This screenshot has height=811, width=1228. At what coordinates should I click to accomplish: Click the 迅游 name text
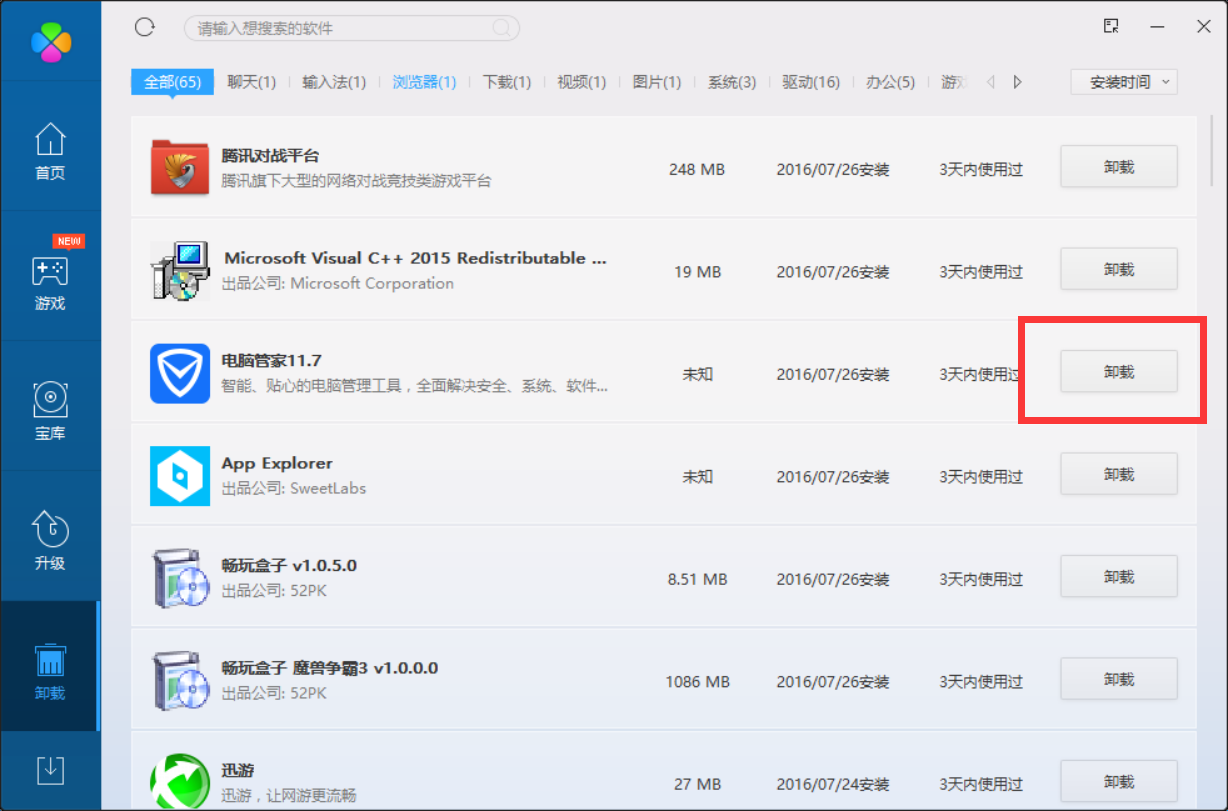[x=238, y=771]
